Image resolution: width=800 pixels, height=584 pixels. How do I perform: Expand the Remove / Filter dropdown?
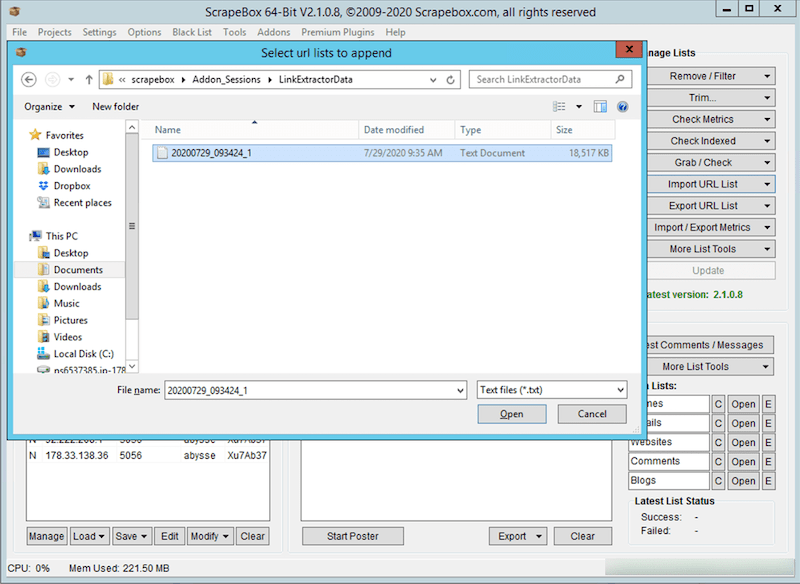coord(767,76)
